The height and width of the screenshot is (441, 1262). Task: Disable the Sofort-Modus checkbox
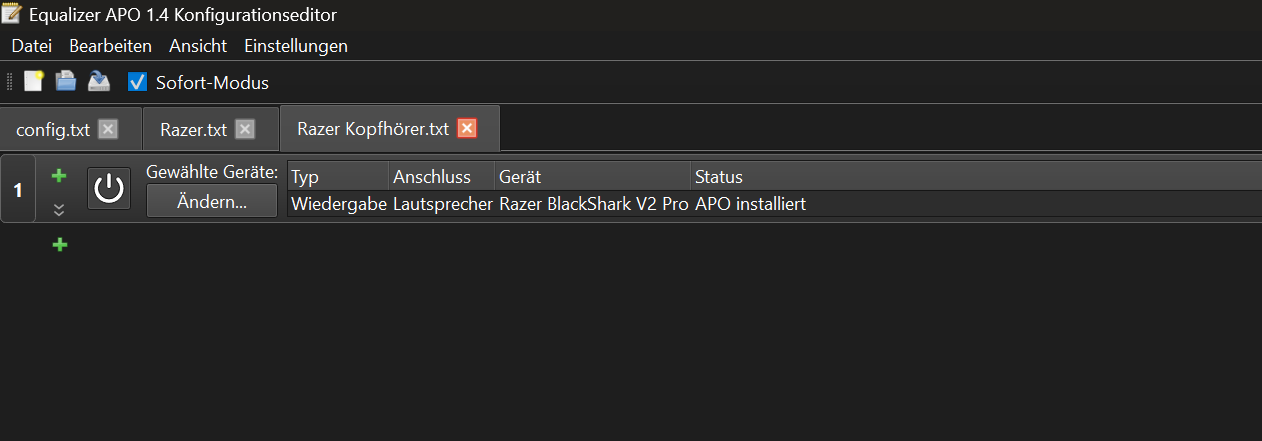point(138,83)
